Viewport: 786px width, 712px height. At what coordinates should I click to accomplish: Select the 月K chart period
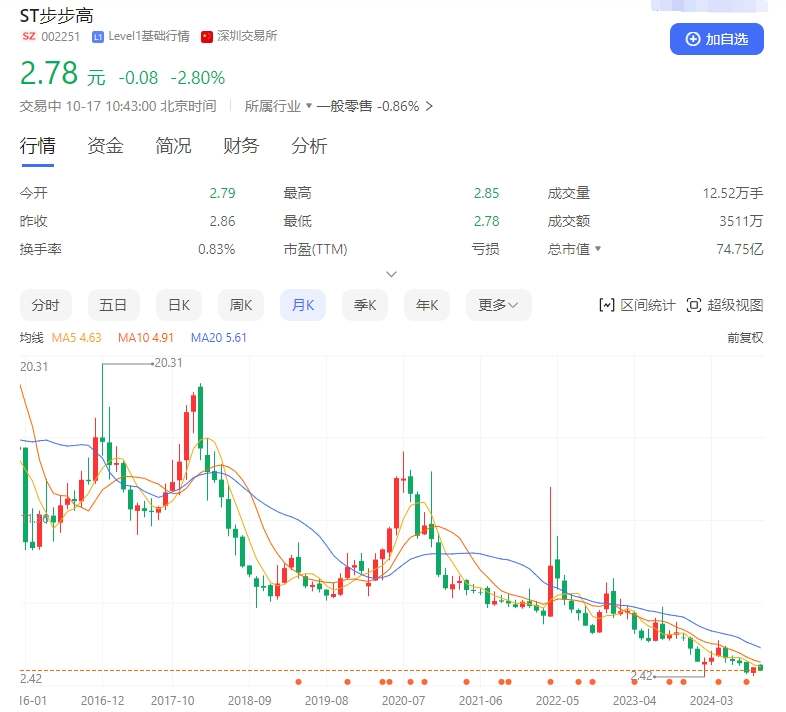pos(303,305)
